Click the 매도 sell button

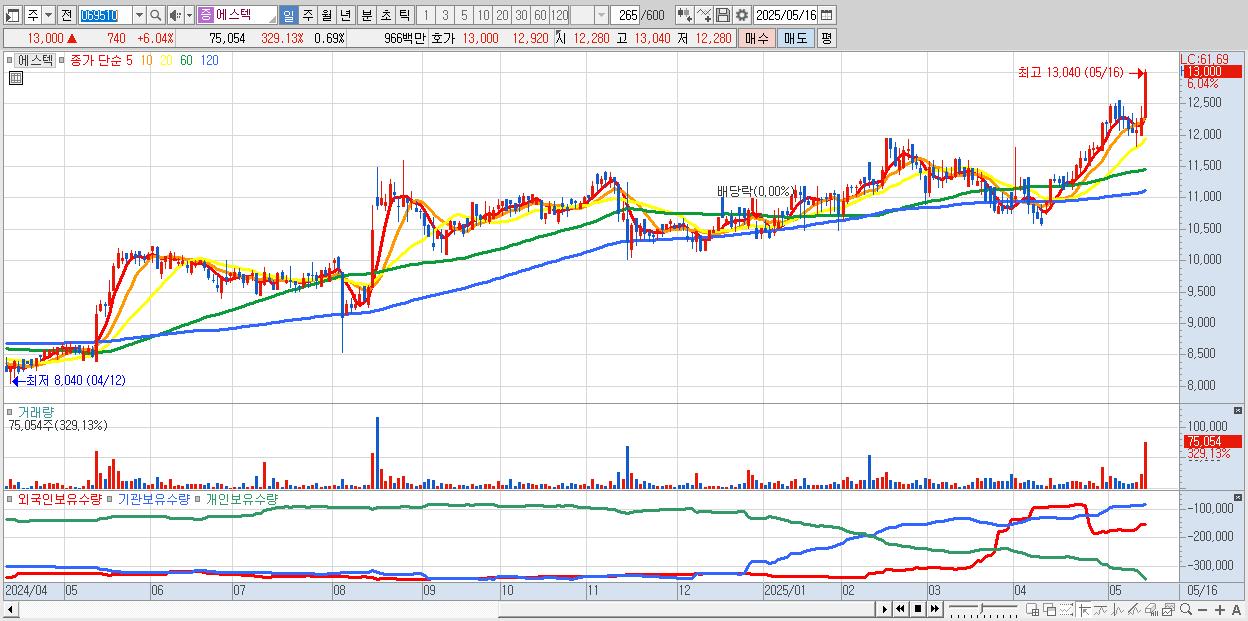click(x=795, y=38)
